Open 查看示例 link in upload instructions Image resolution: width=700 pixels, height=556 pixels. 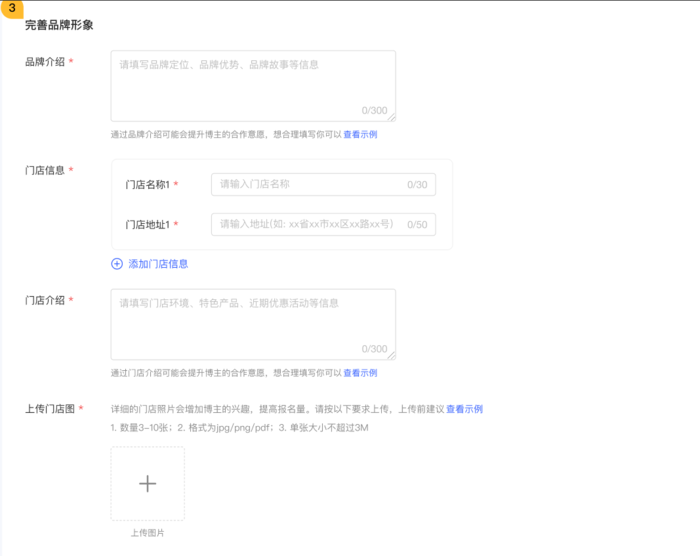click(x=464, y=409)
